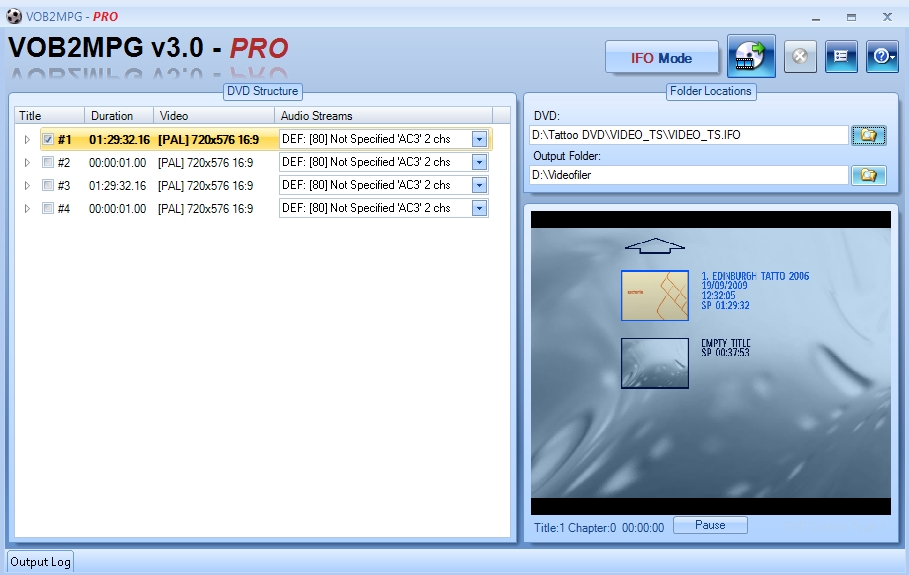
Task: Start conversion with the film disc icon
Action: pos(751,56)
